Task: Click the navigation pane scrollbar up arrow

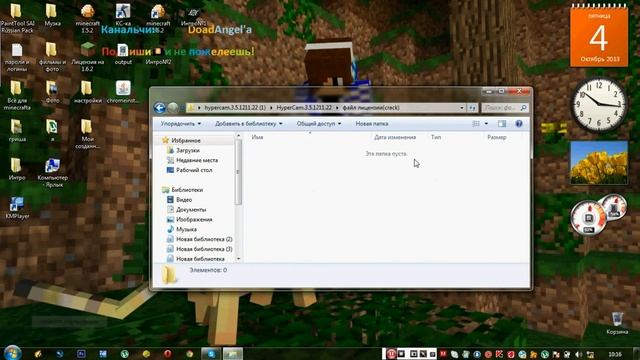Action: click(239, 136)
